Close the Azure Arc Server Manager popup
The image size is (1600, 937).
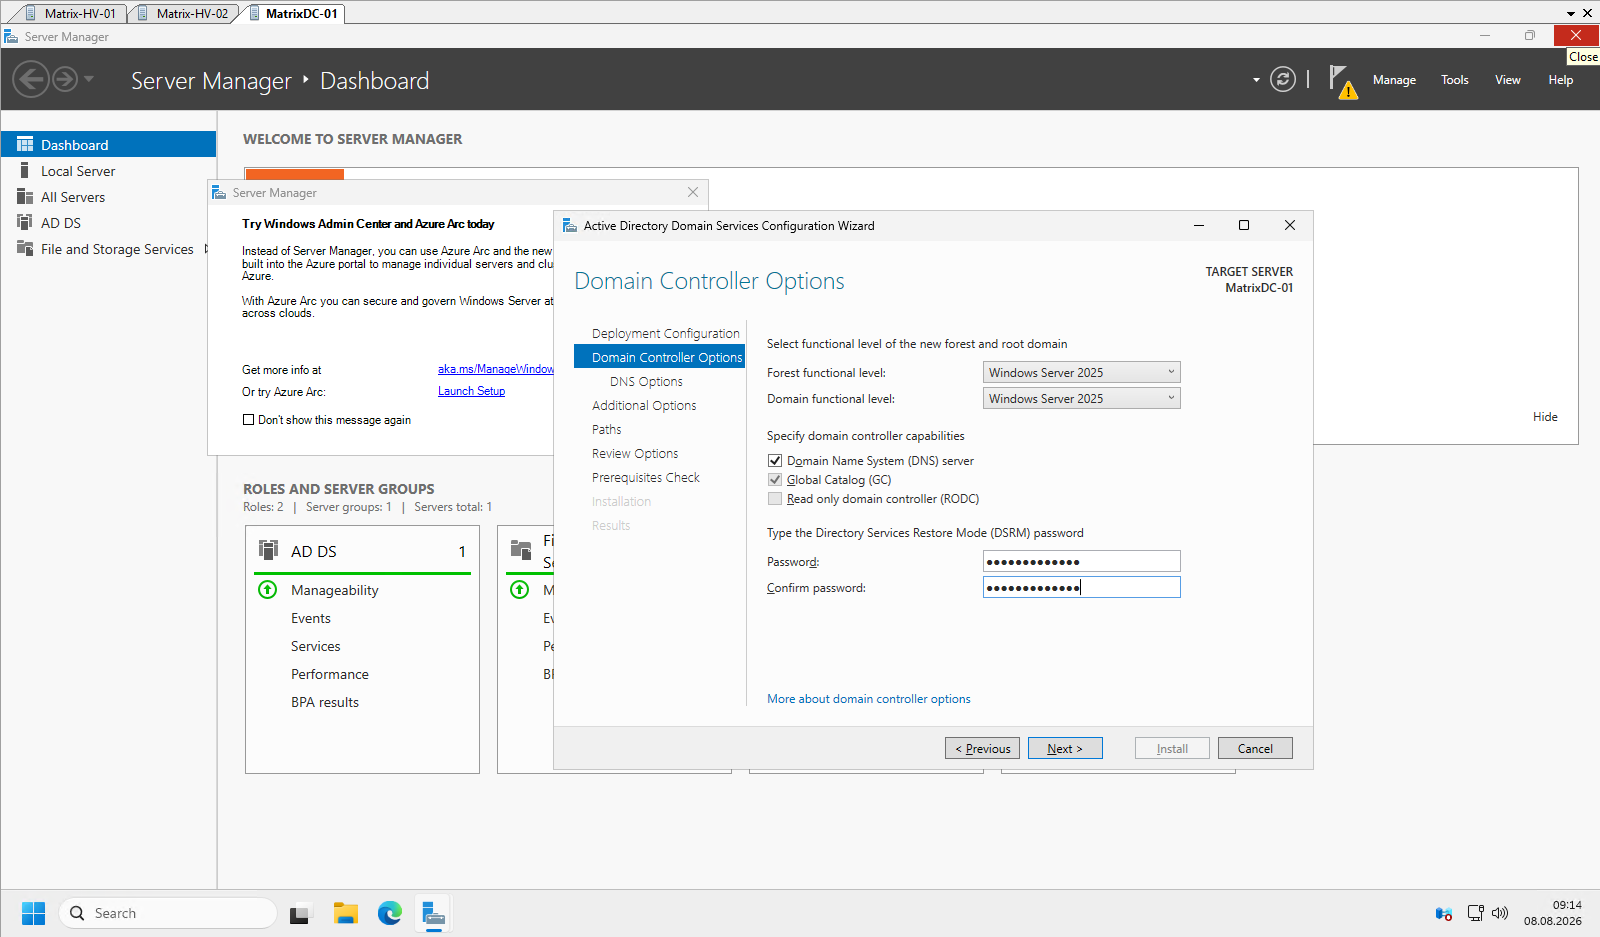pyautogui.click(x=693, y=192)
